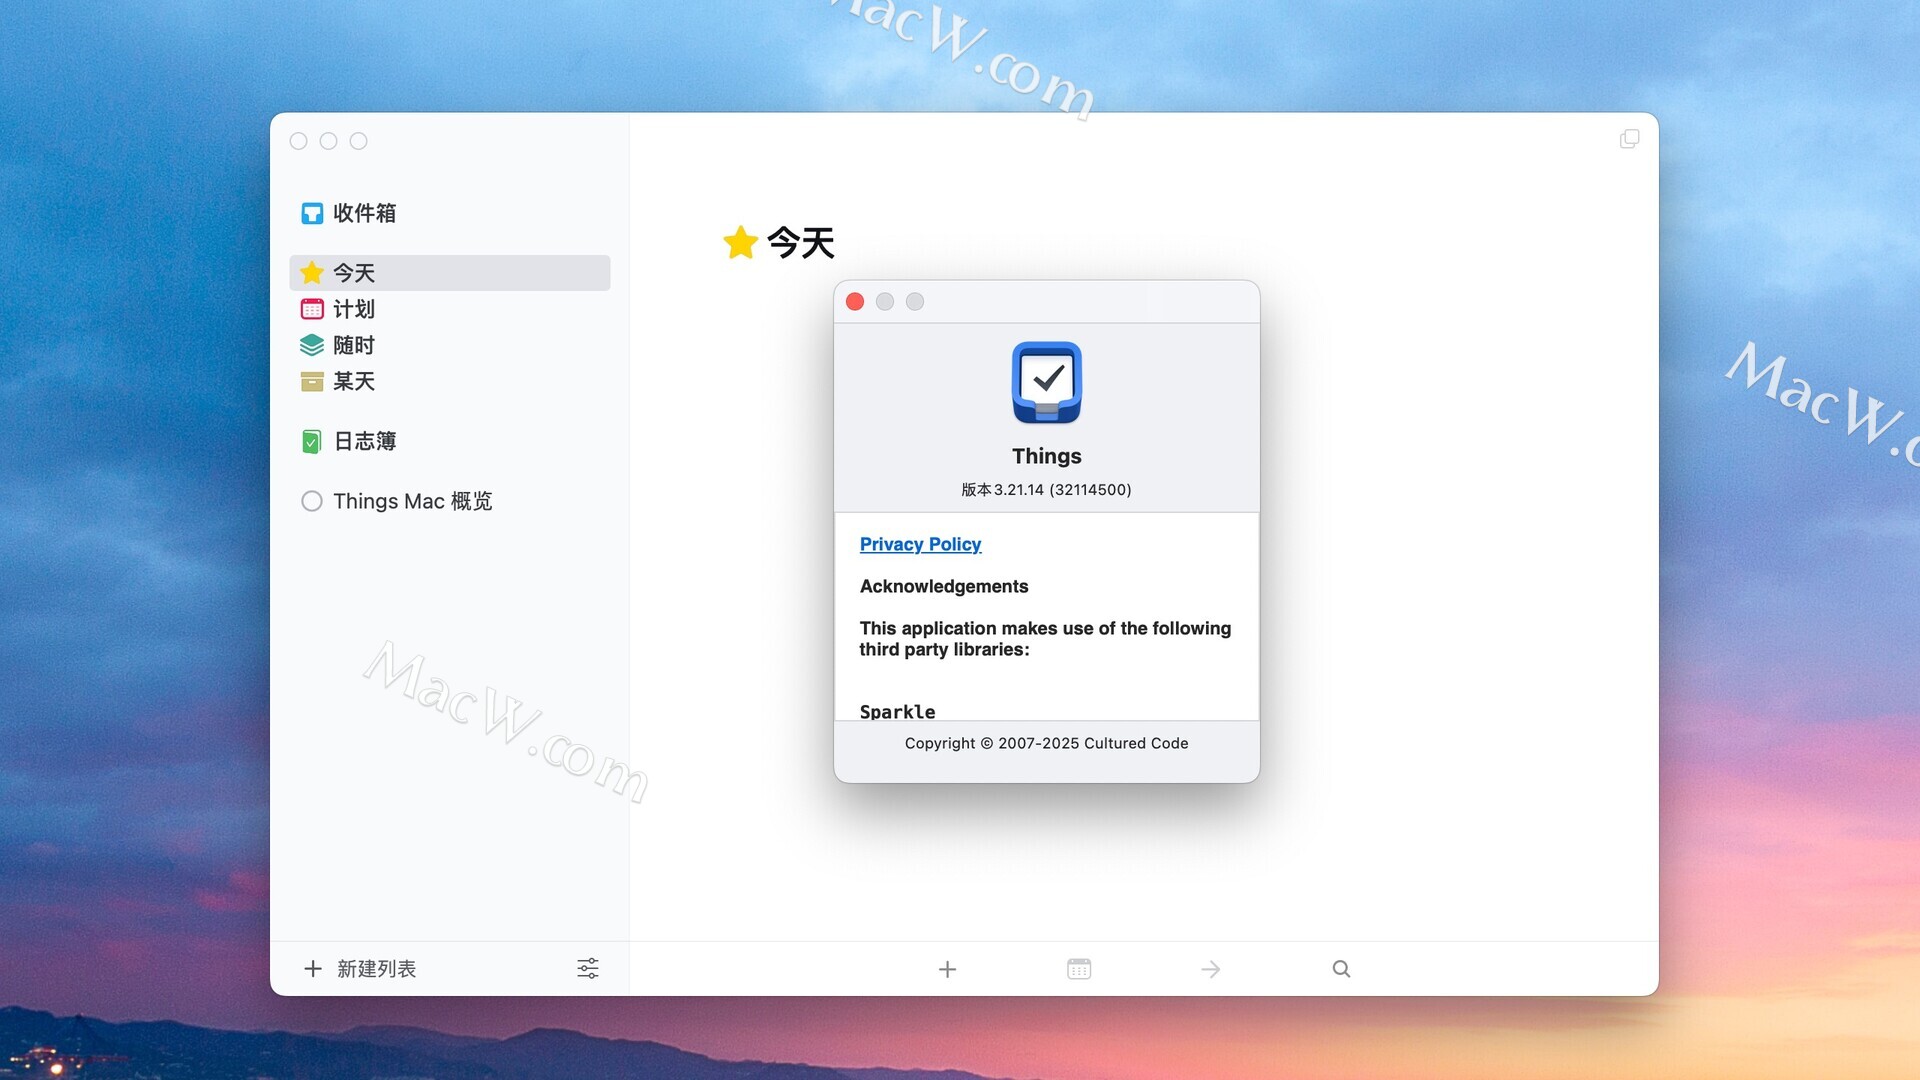The height and width of the screenshot is (1080, 1920).
Task: Open the 日志簿 logbook
Action: click(x=449, y=441)
